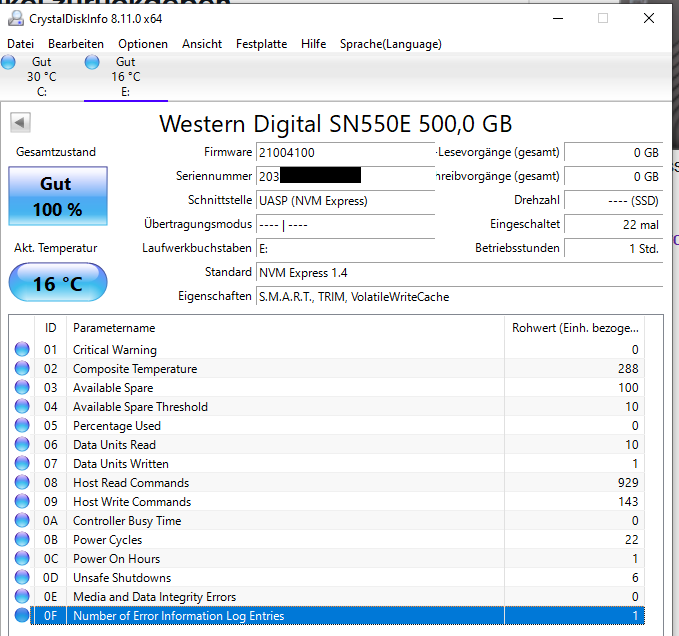Click the status orb for Power On Hours
The width and height of the screenshot is (679, 636).
pos(22,558)
